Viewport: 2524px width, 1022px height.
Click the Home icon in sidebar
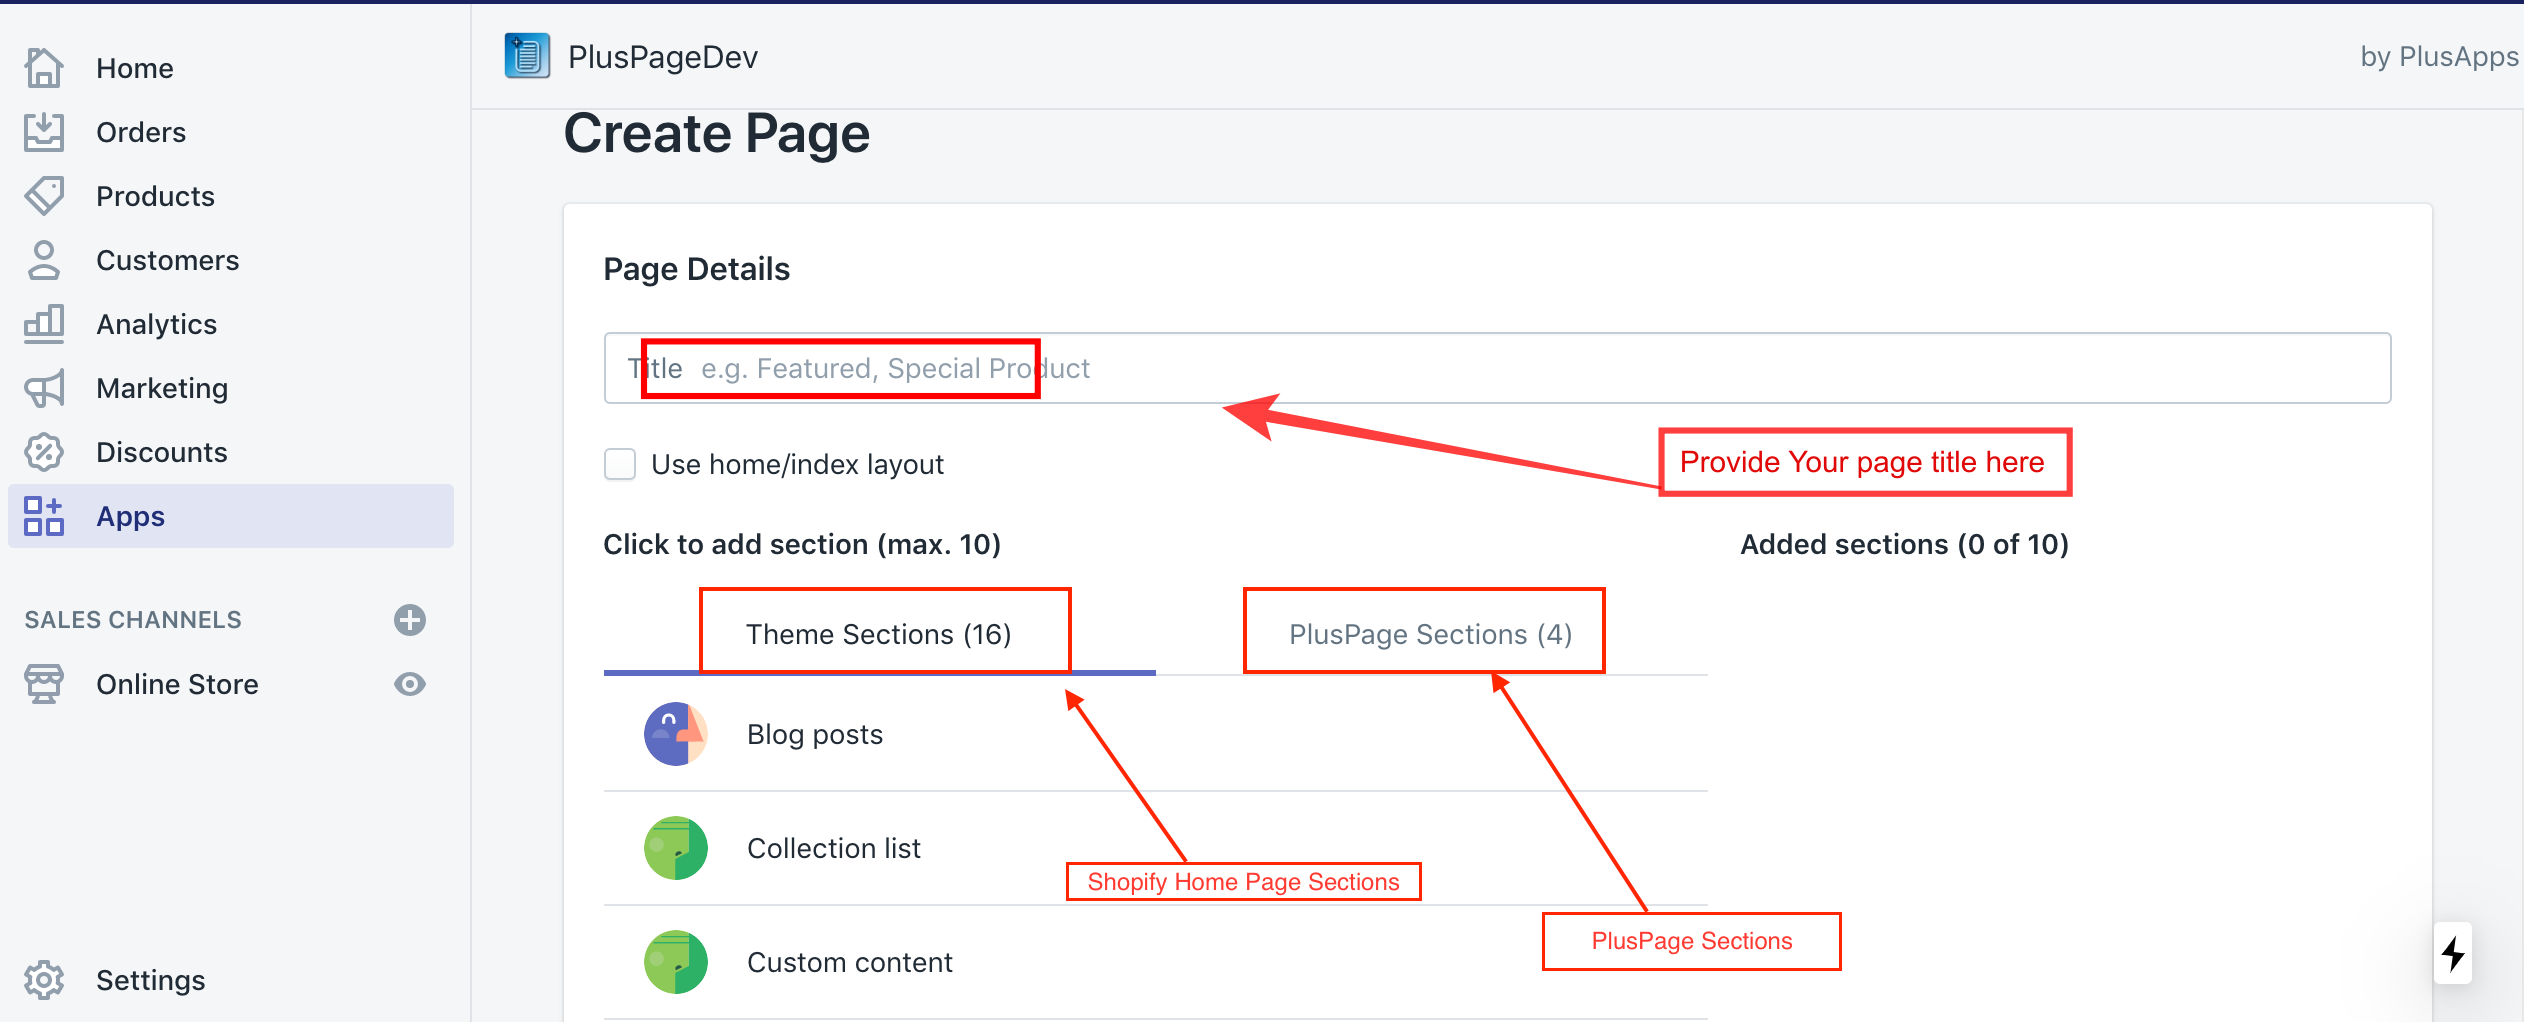click(44, 68)
